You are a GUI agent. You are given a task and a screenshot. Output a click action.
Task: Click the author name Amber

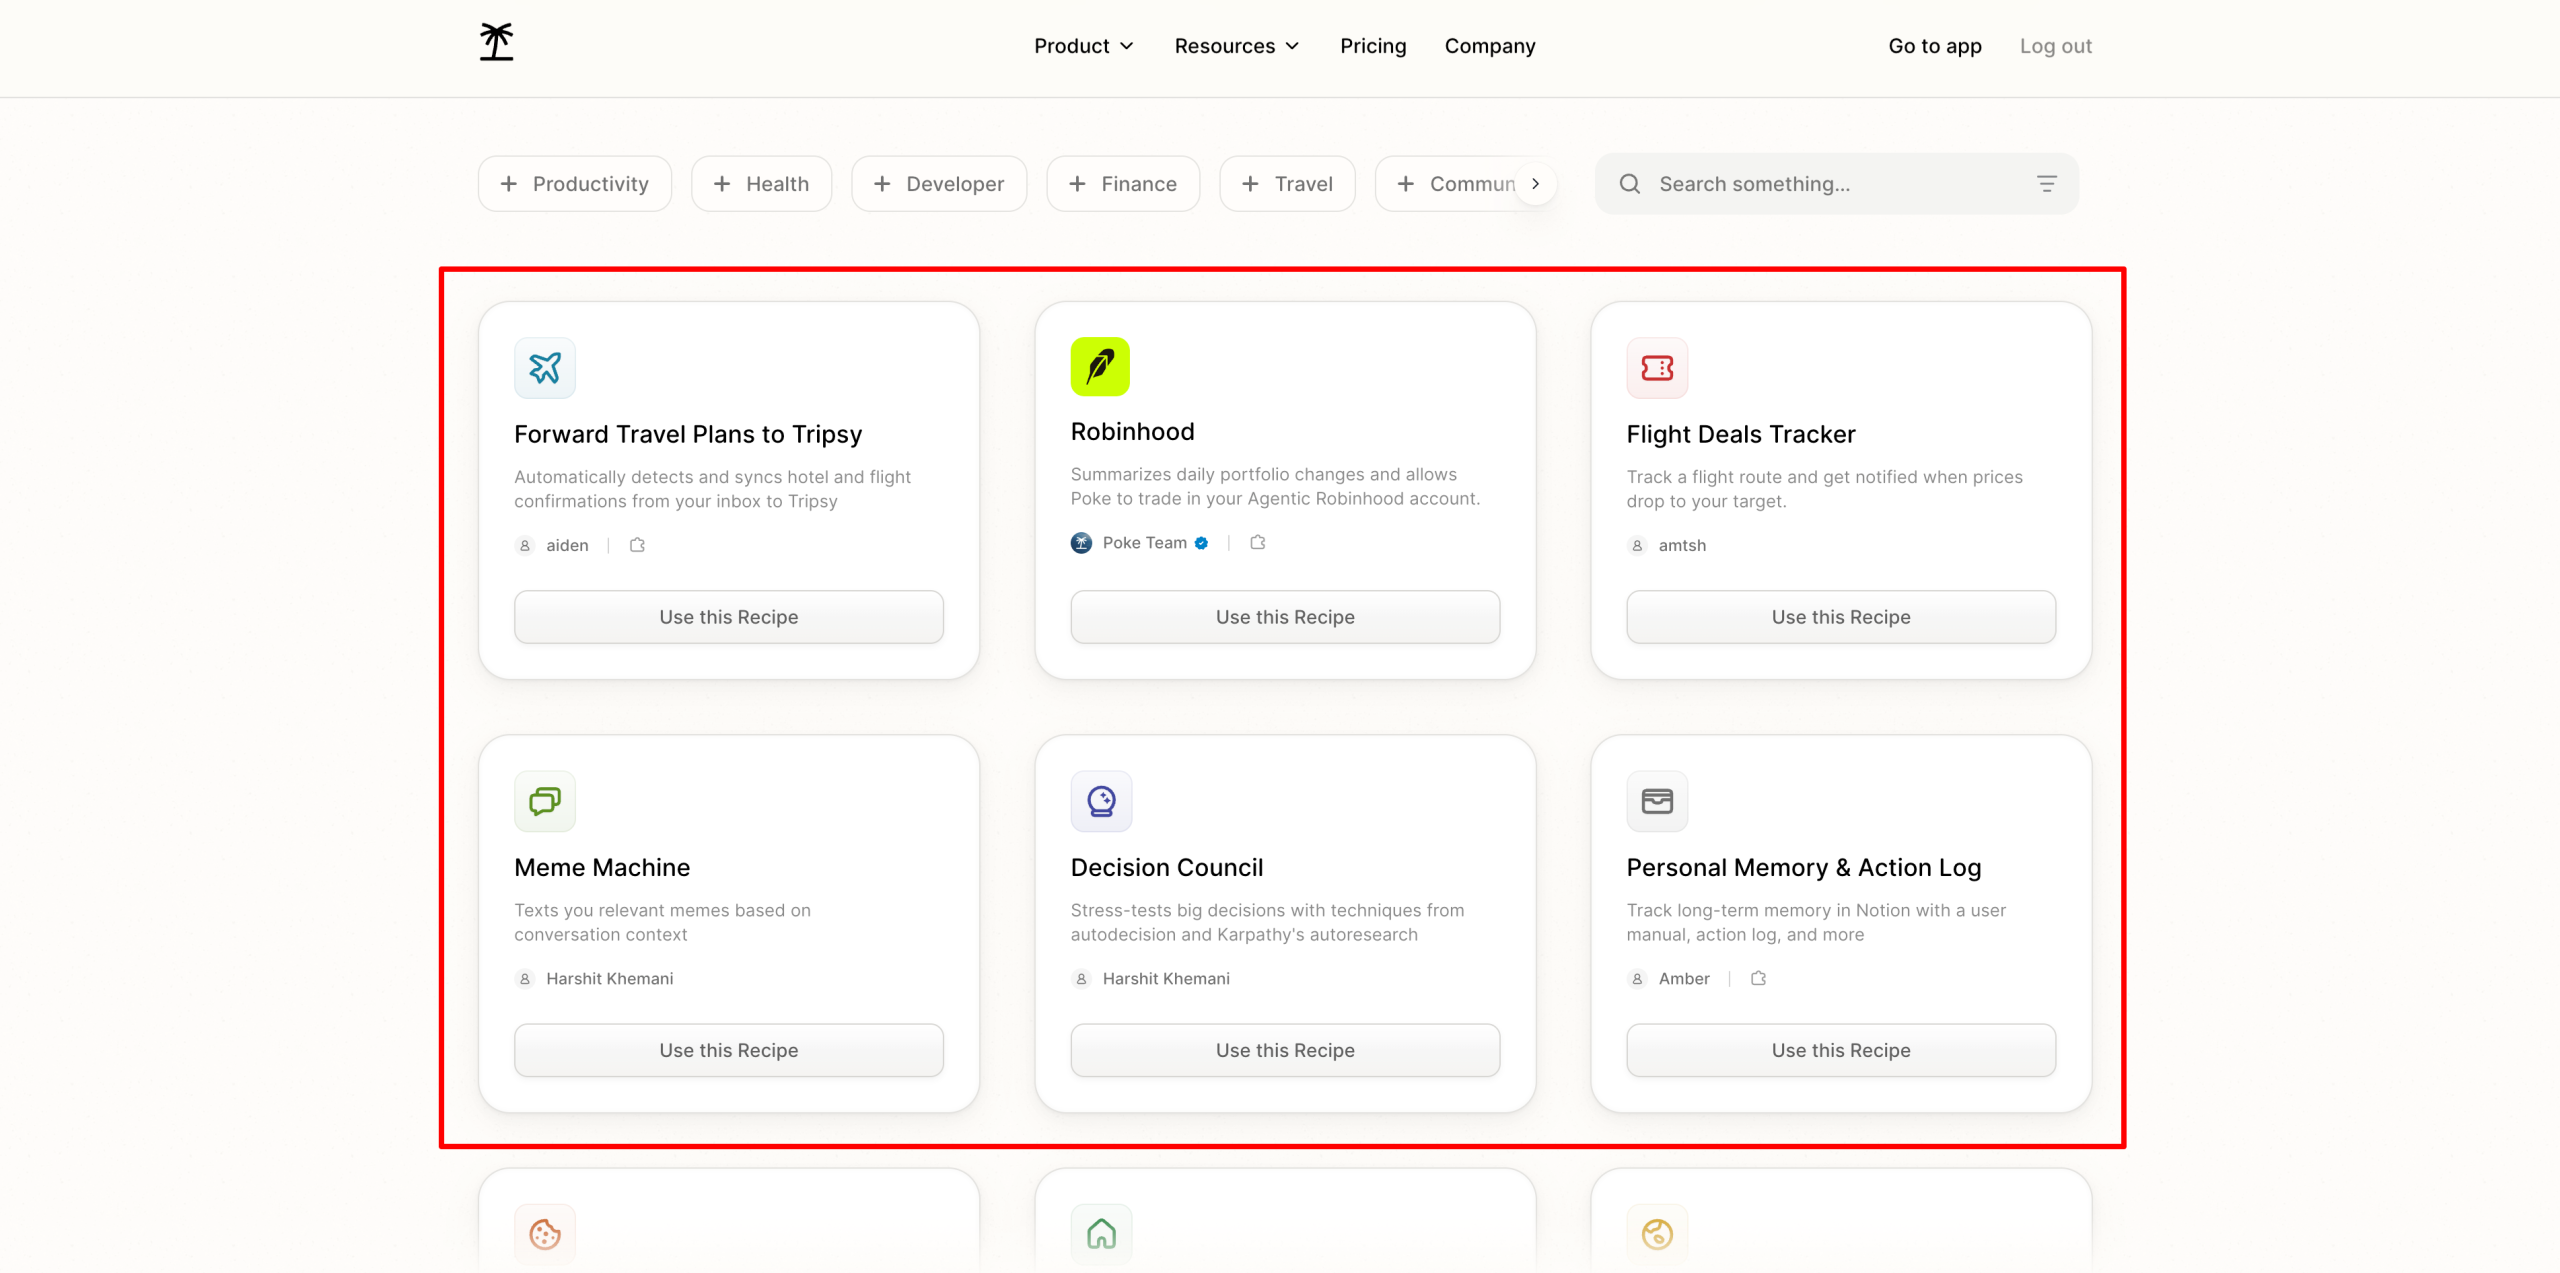[x=1684, y=978]
